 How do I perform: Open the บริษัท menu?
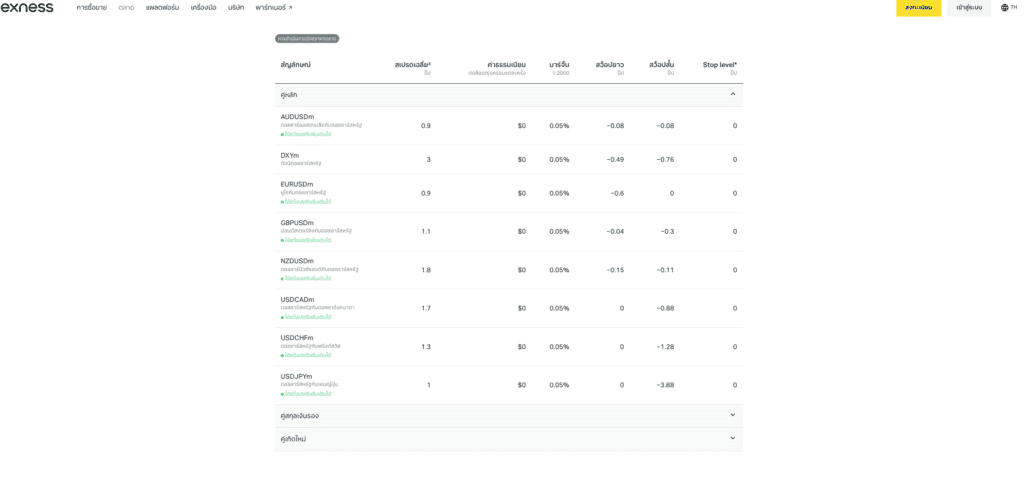236,7
